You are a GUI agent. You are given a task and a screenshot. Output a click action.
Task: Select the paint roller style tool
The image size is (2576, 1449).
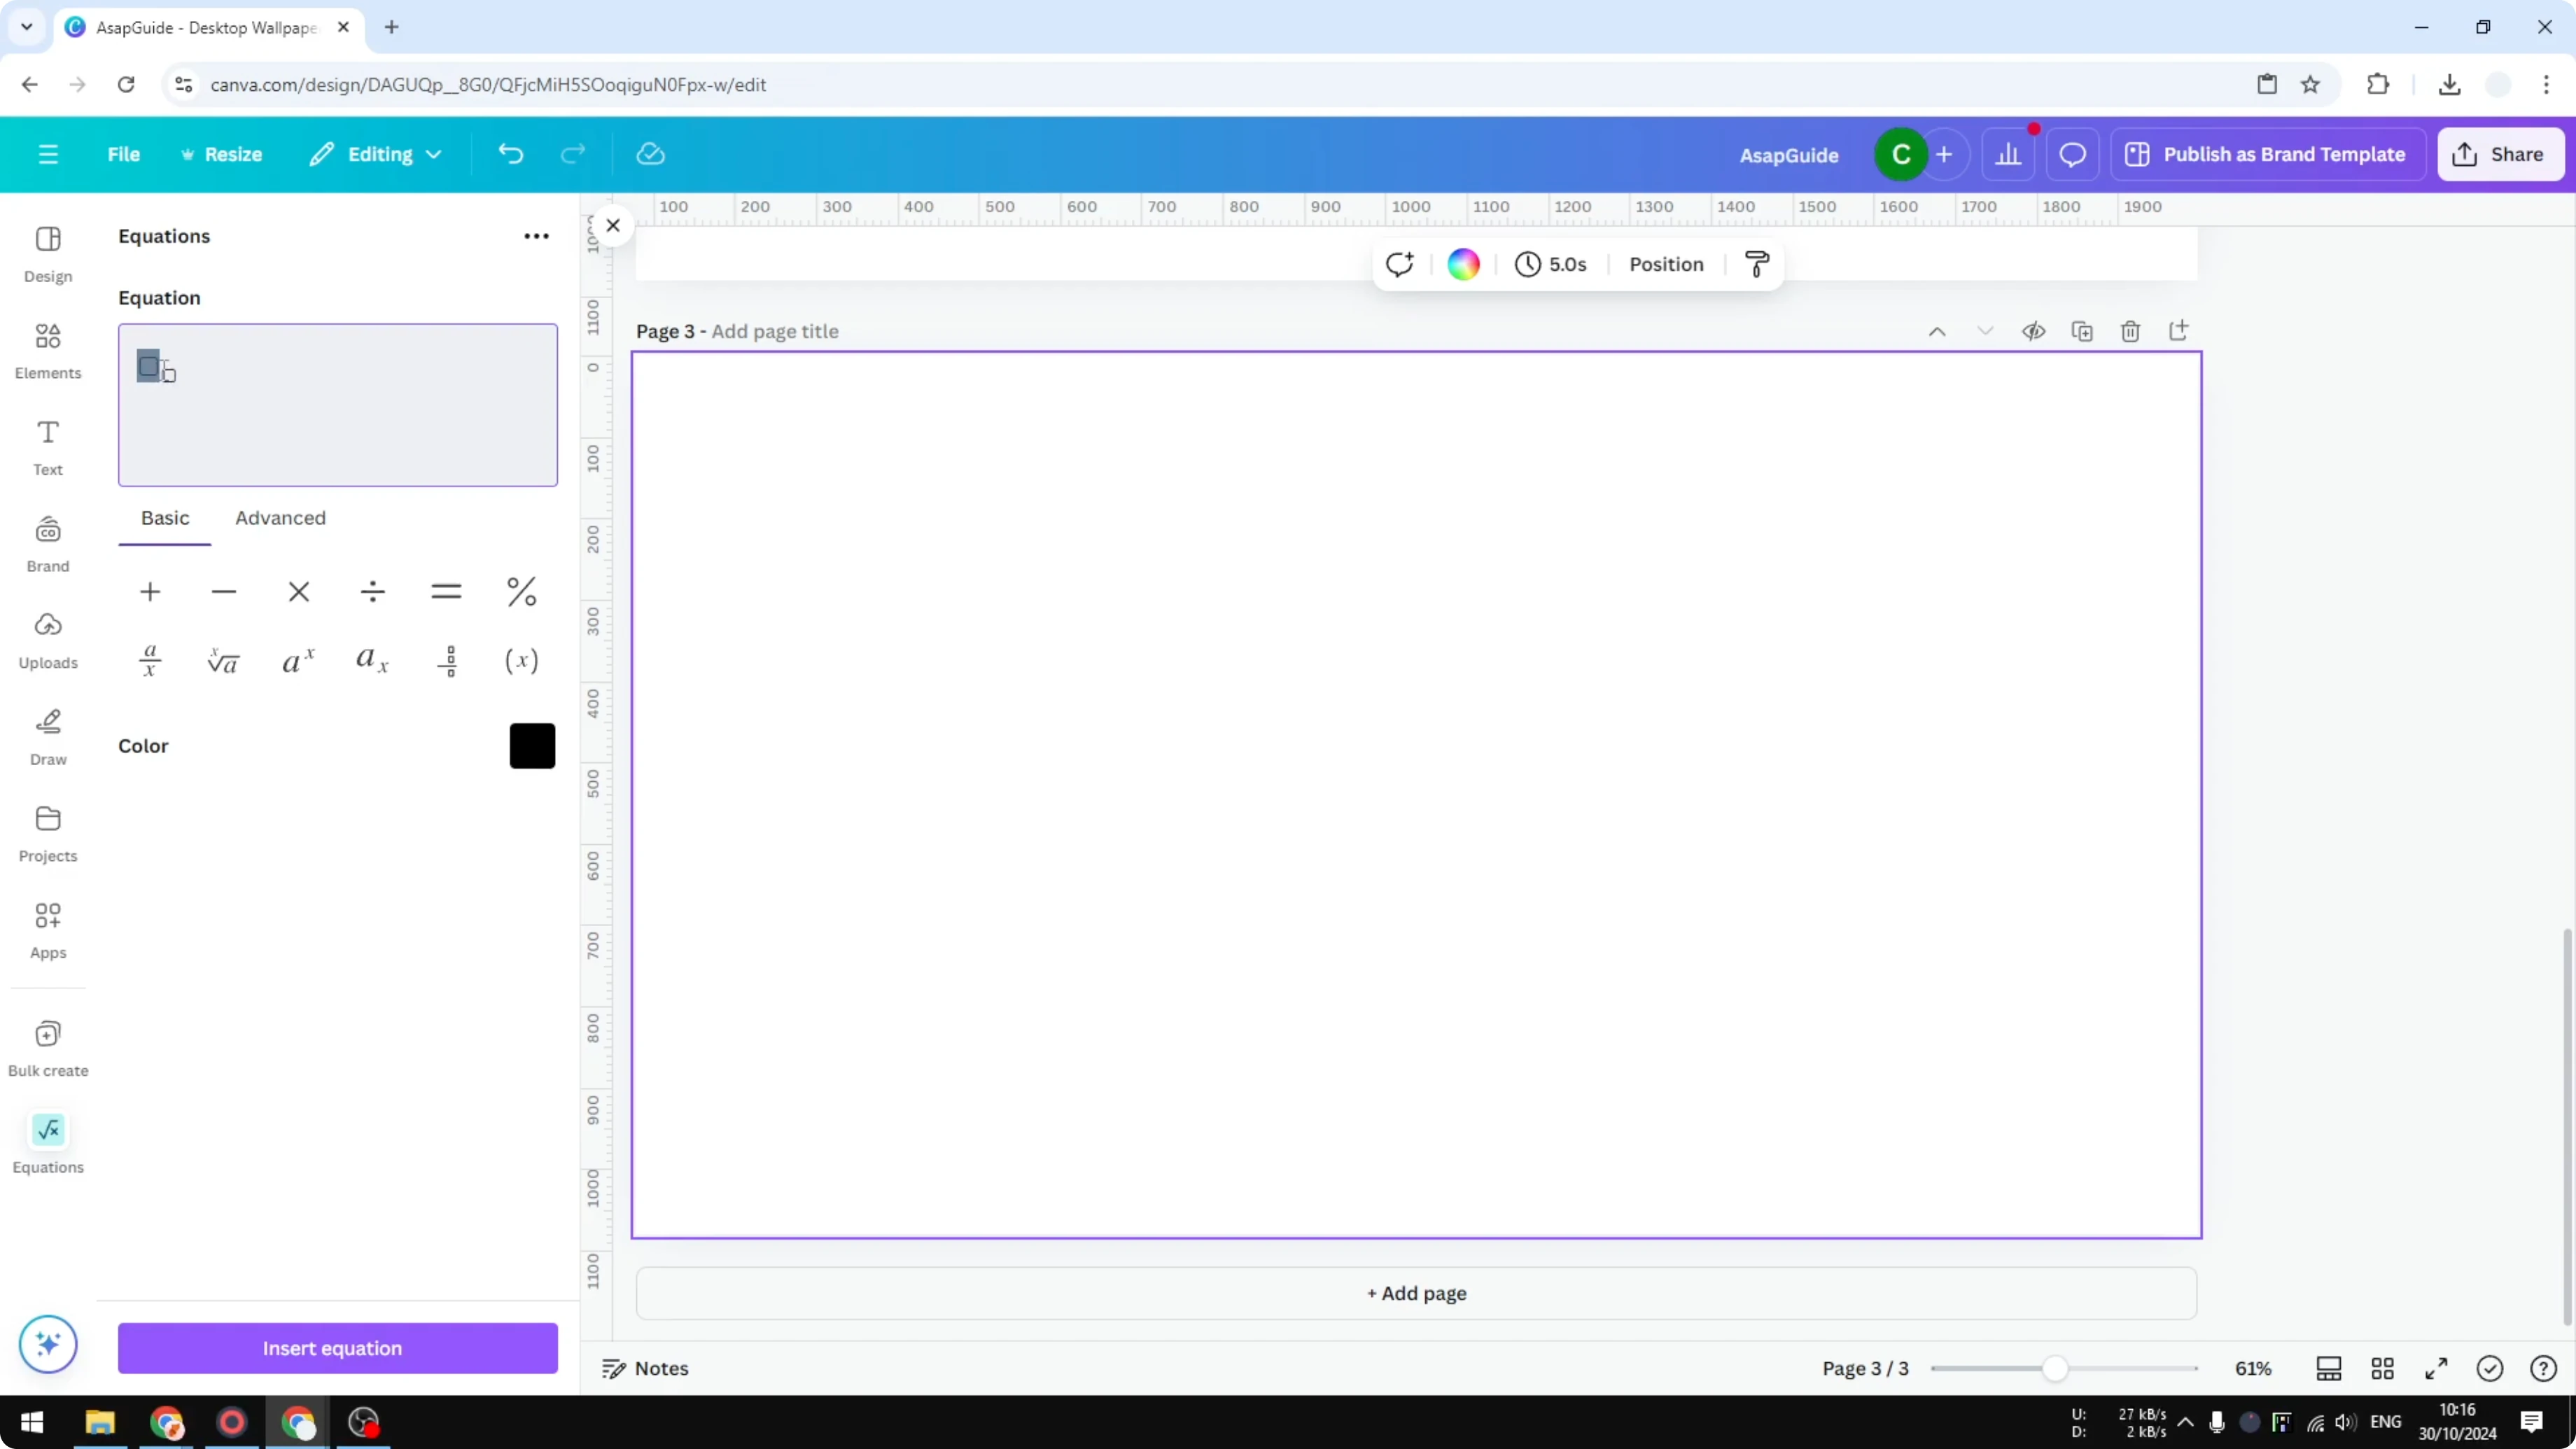(1757, 263)
